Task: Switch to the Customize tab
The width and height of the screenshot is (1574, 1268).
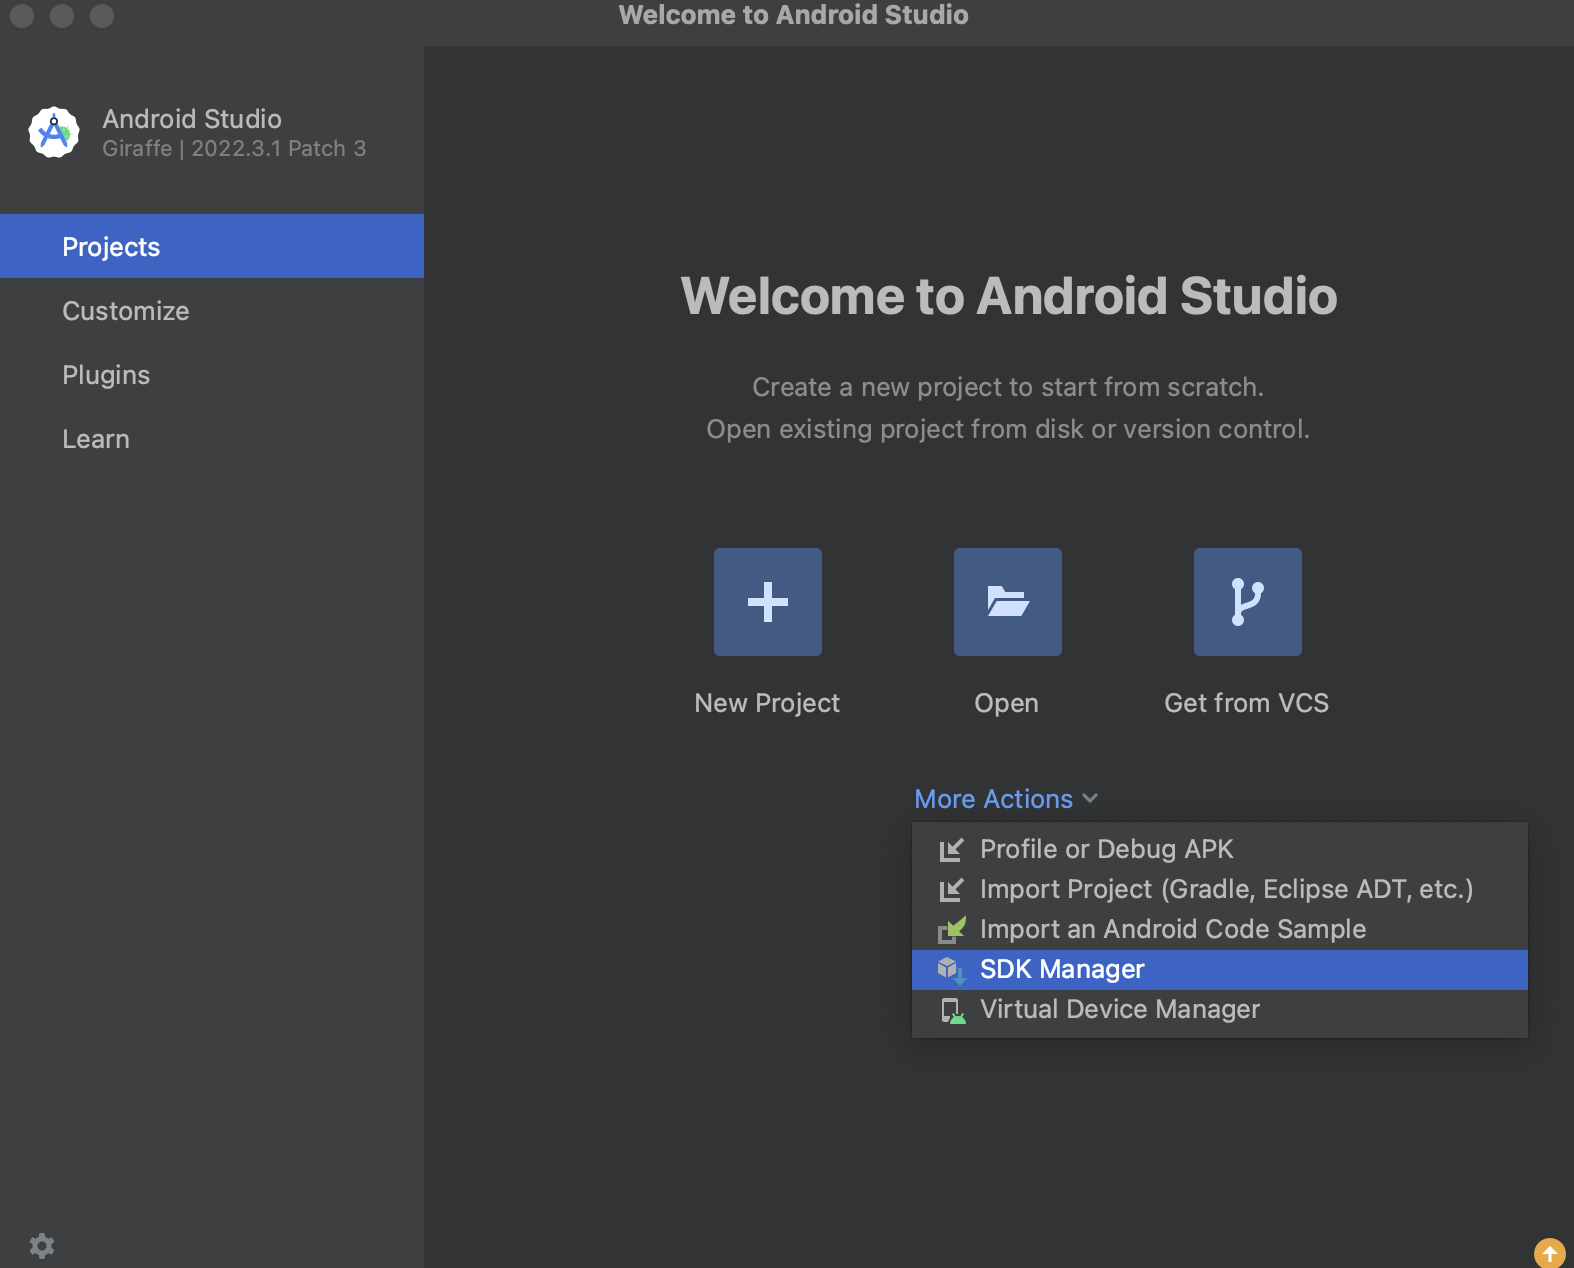Action: point(212,311)
